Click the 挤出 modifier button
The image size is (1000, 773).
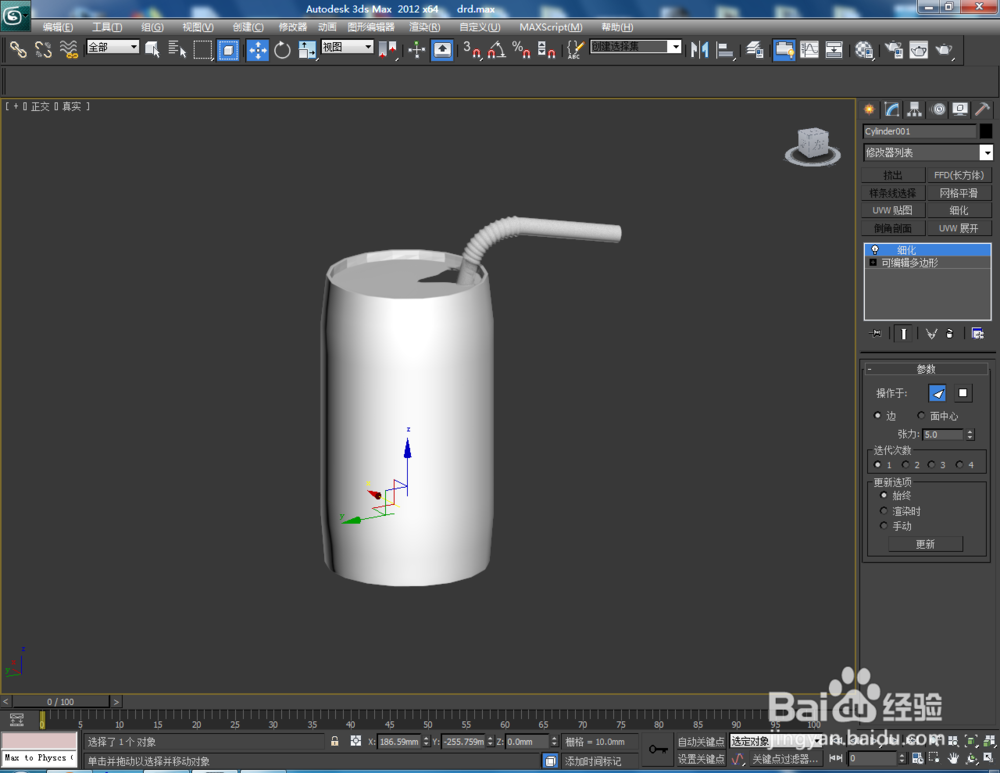coord(893,175)
